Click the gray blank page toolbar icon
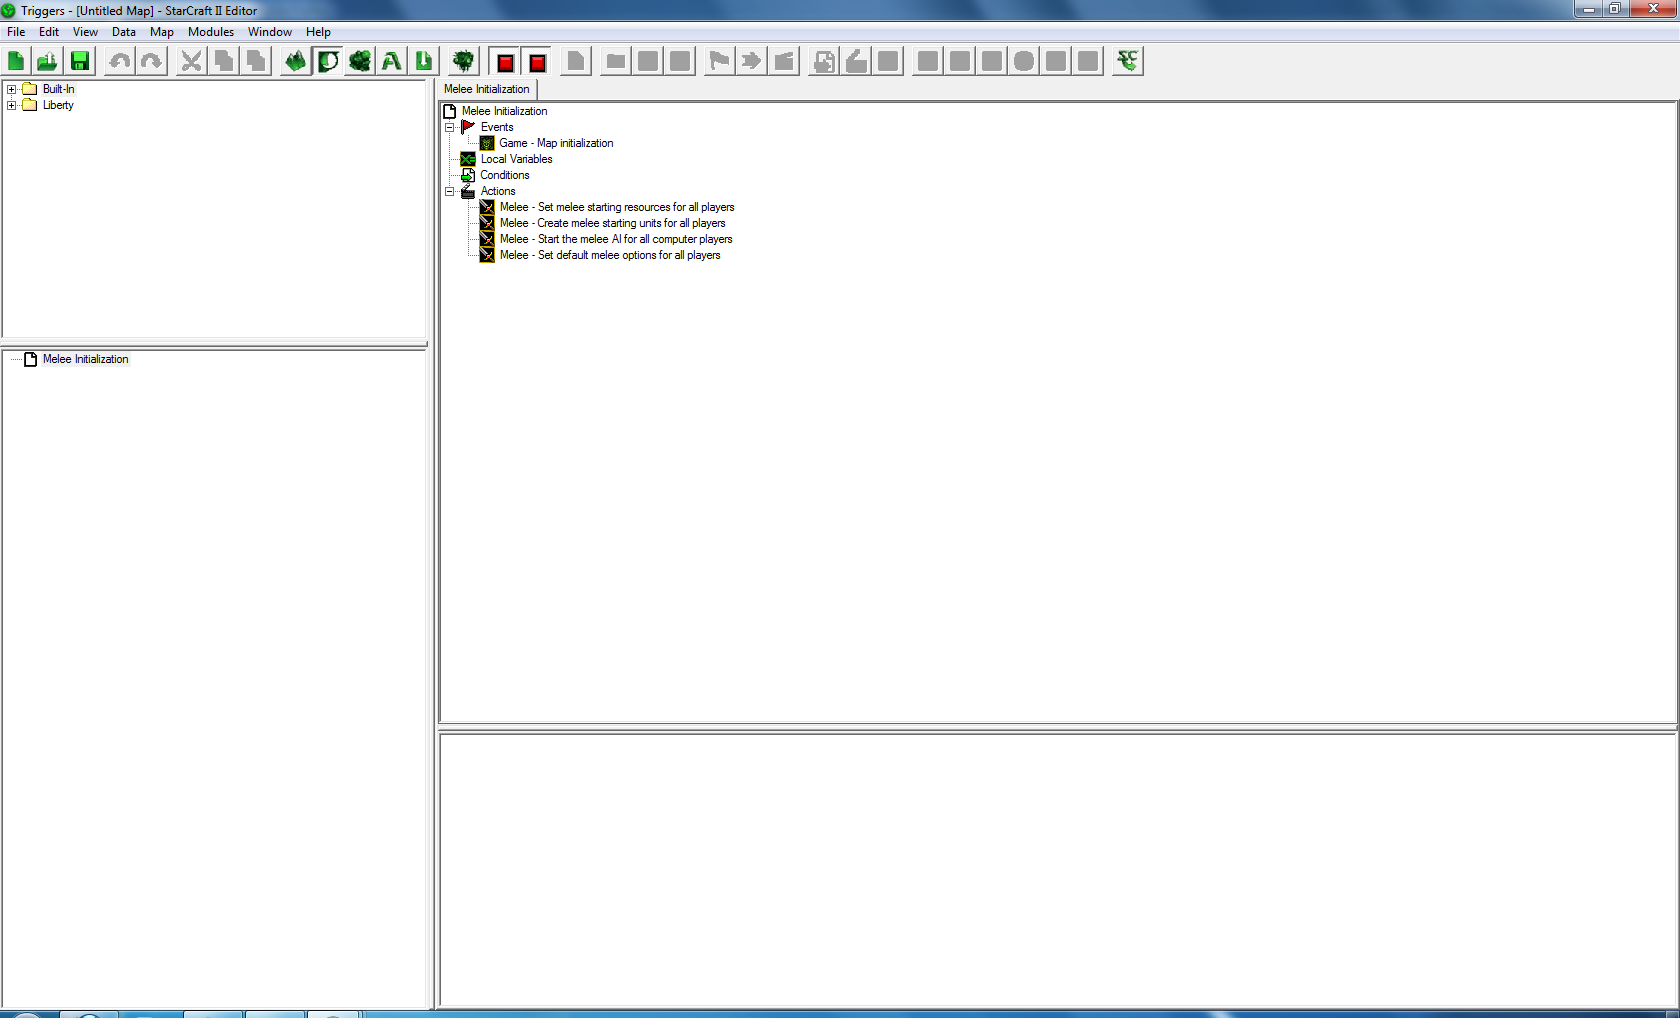This screenshot has width=1680, height=1018. [x=576, y=61]
